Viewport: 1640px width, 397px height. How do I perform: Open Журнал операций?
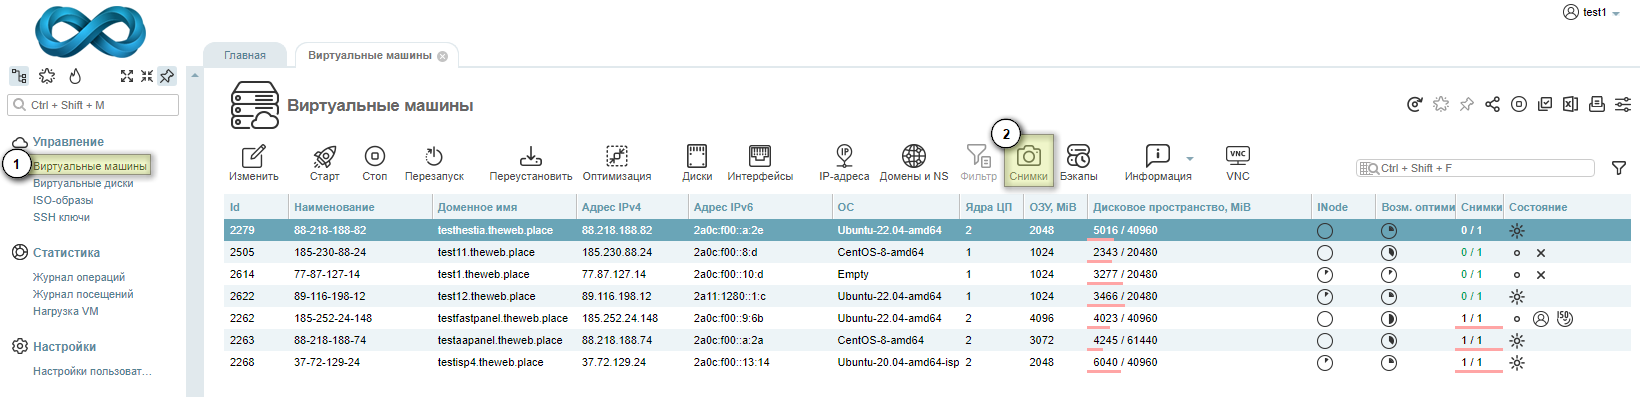pos(79,277)
